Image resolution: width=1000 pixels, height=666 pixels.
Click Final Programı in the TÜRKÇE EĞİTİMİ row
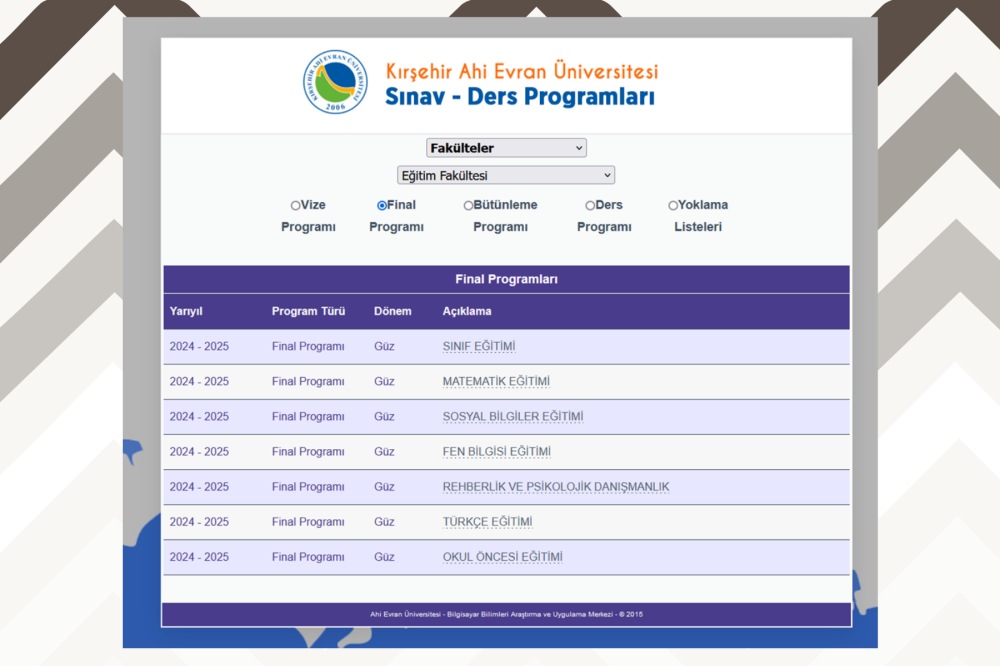point(308,522)
